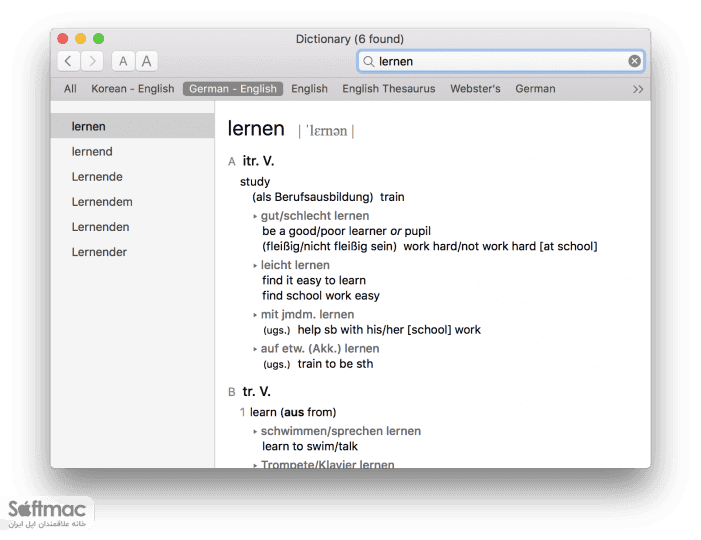Show results from All dictionaries

70,89
